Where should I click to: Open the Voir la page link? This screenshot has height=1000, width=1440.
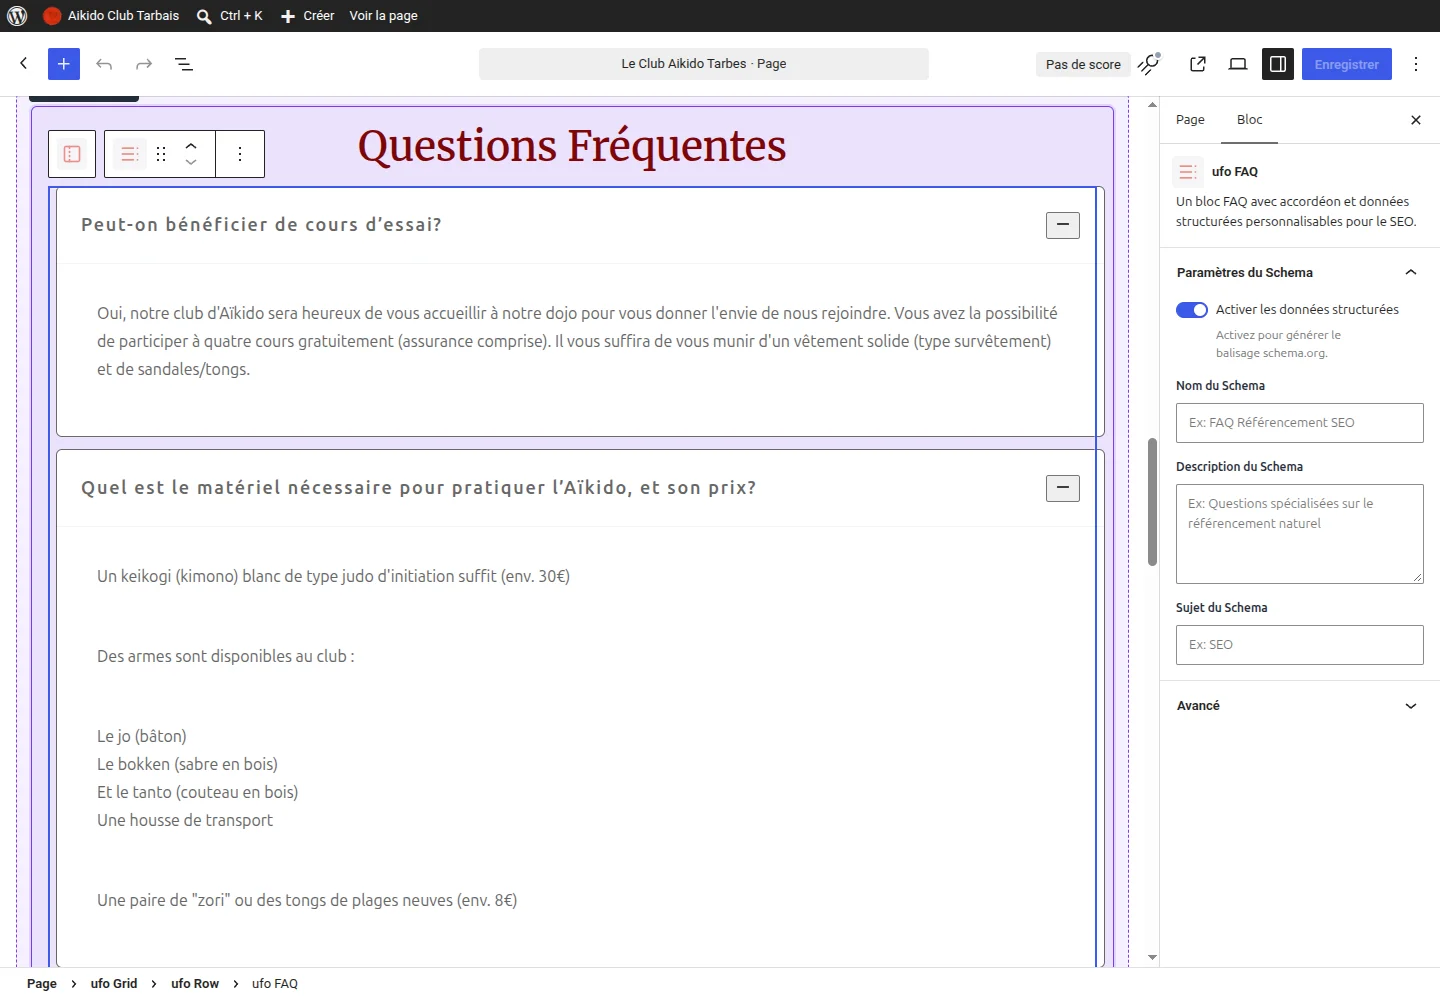(383, 16)
